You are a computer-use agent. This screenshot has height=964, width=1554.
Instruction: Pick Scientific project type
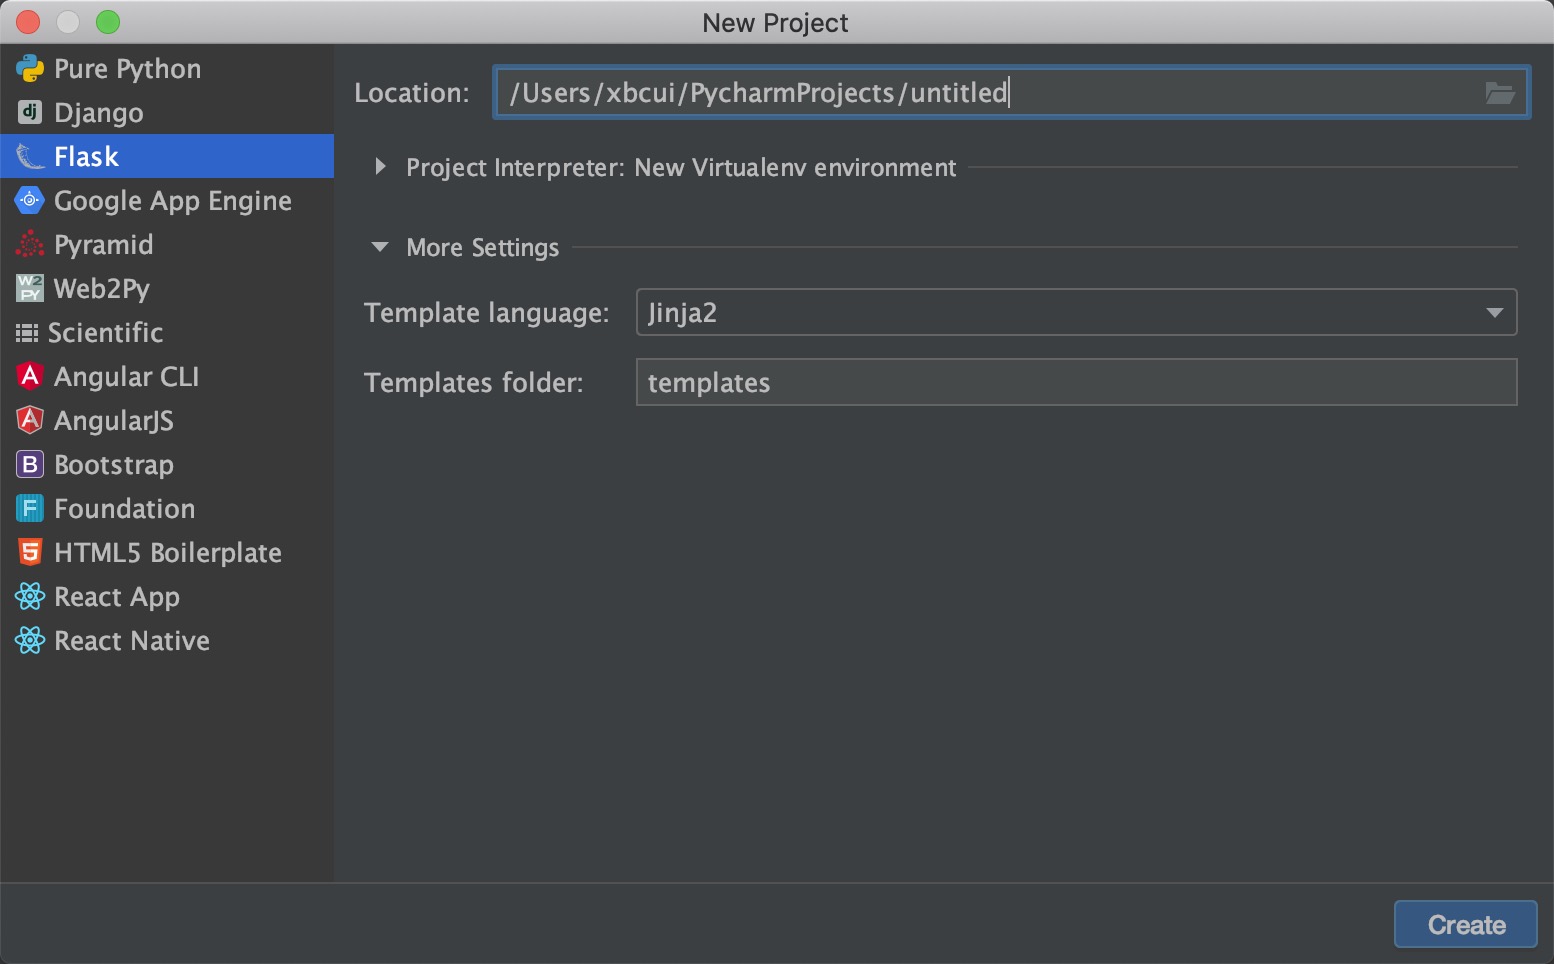tap(167, 333)
